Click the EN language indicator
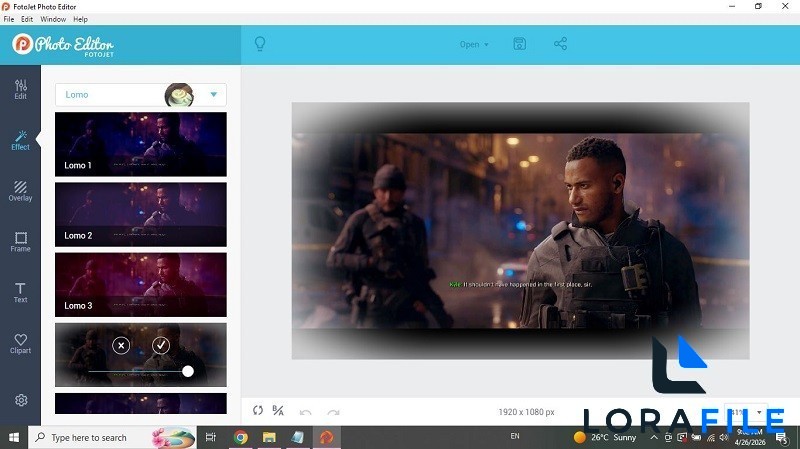Screen dimensions: 800x449 click(515, 436)
